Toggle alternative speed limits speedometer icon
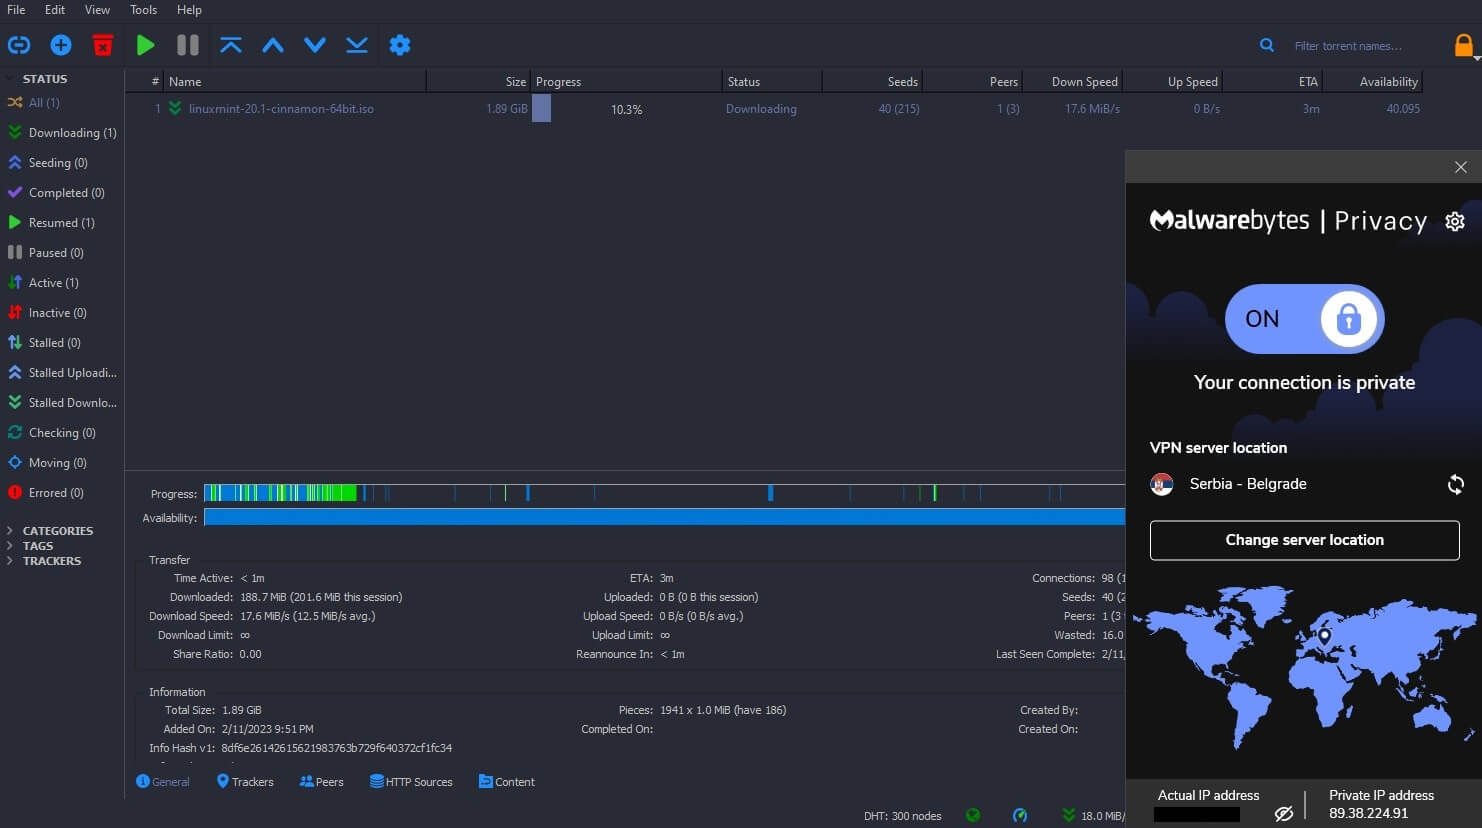Image resolution: width=1482 pixels, height=828 pixels. tap(1020, 816)
